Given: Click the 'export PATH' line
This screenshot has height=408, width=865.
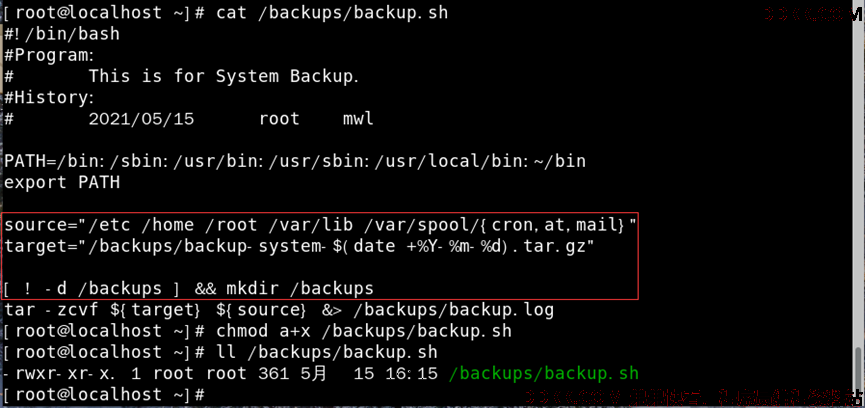Looking at the screenshot, I should click(62, 182).
